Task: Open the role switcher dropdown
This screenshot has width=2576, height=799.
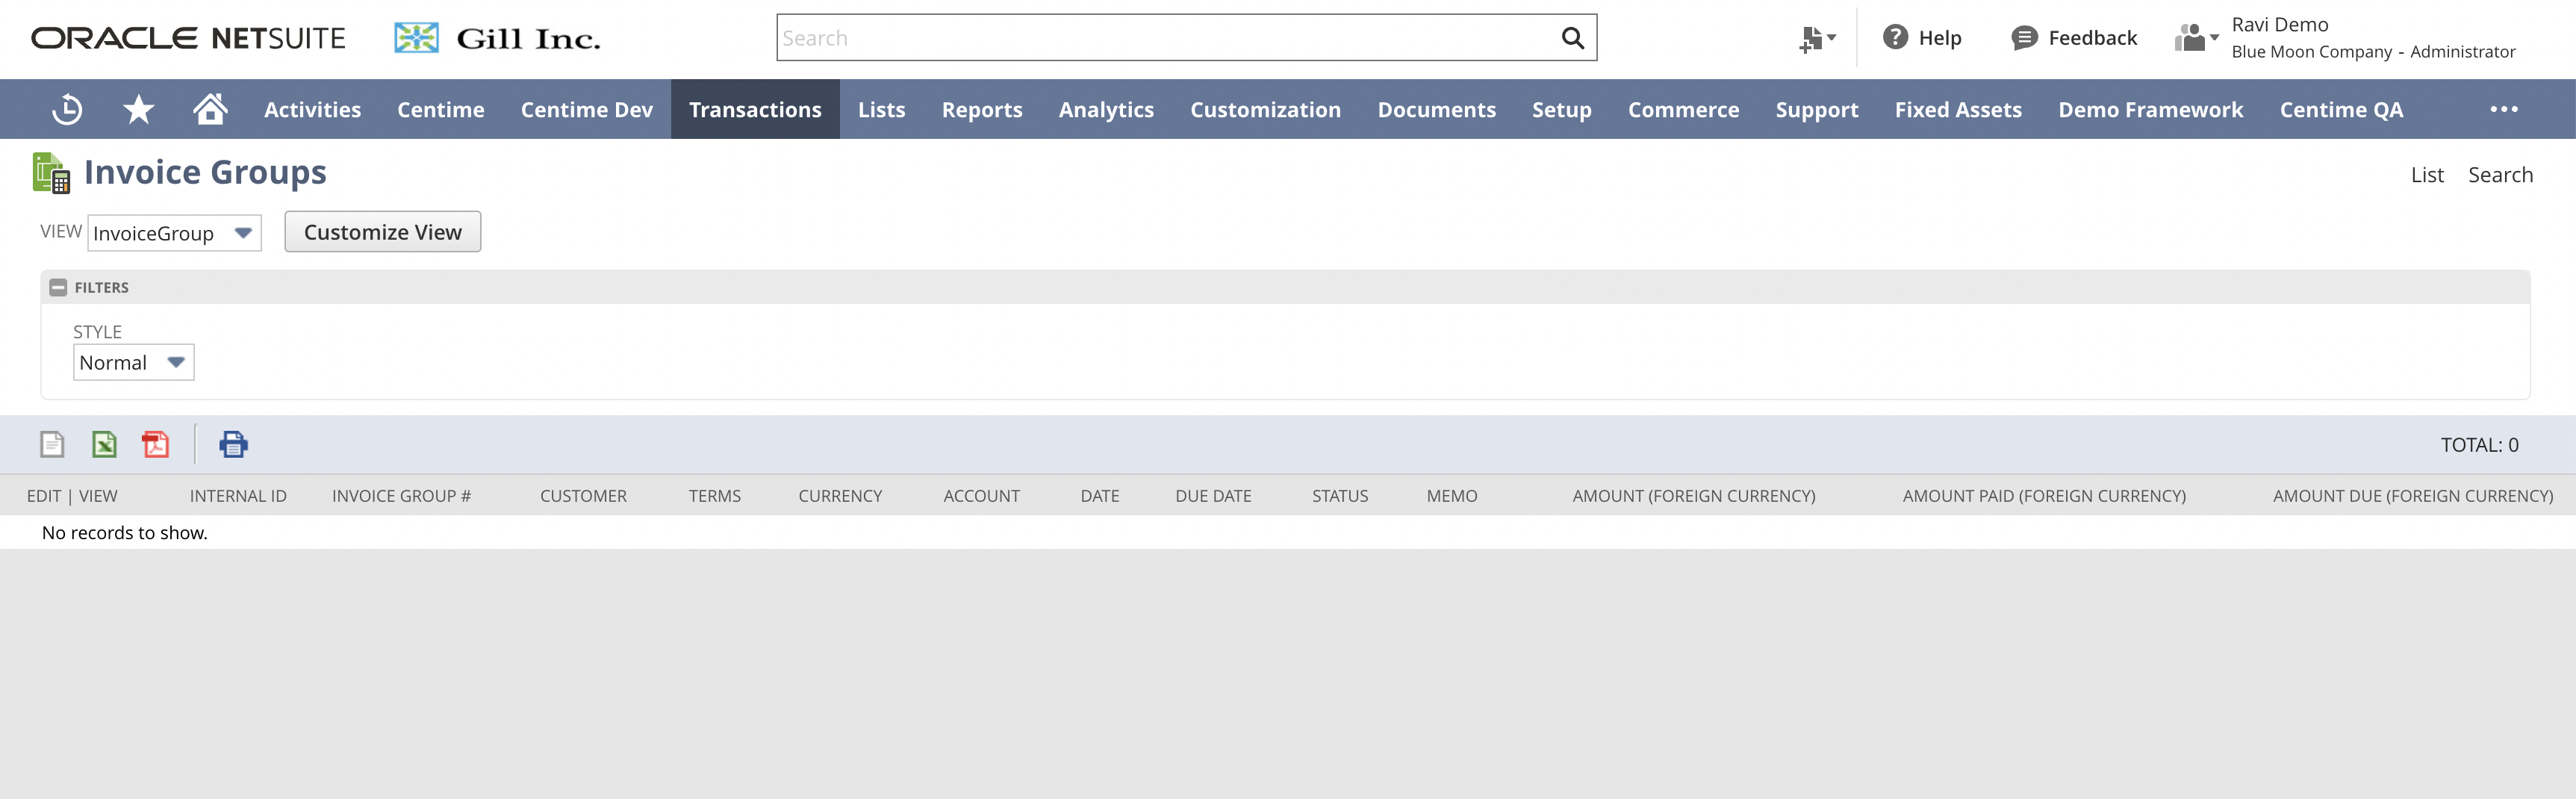Action: (2194, 37)
